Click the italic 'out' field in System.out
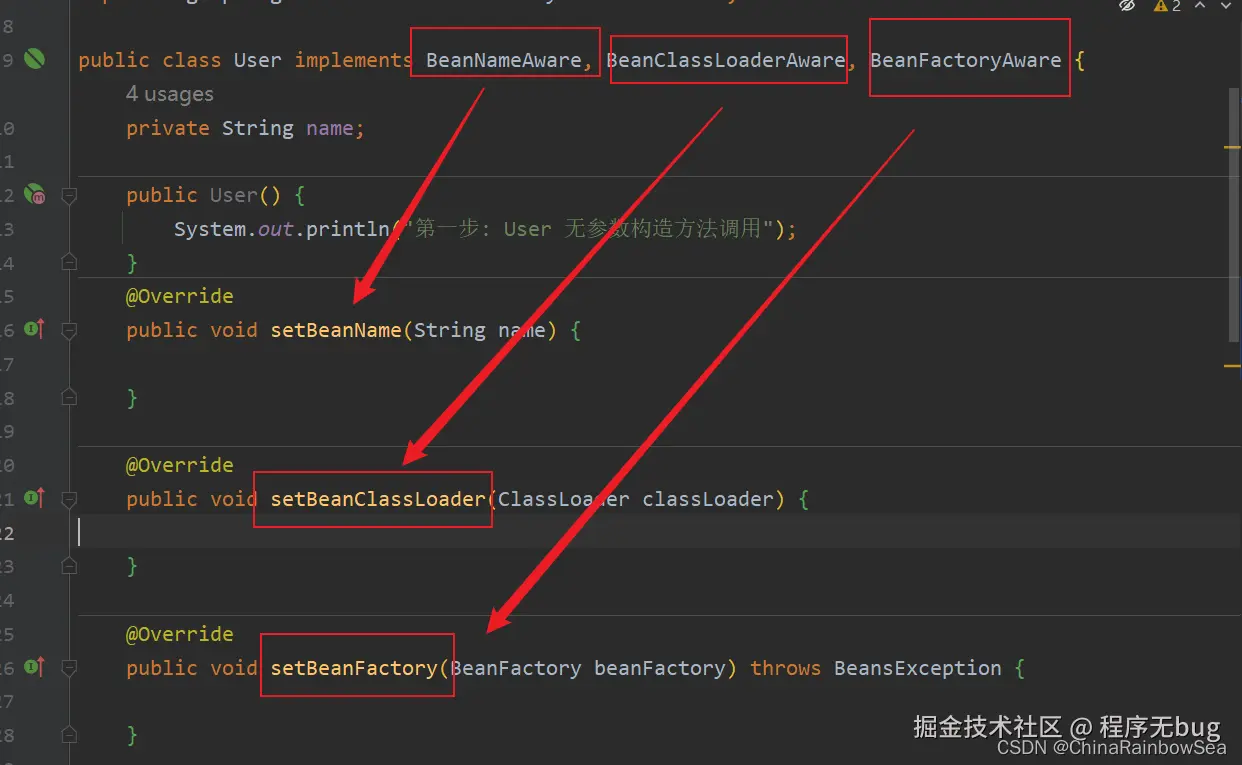 click(276, 229)
